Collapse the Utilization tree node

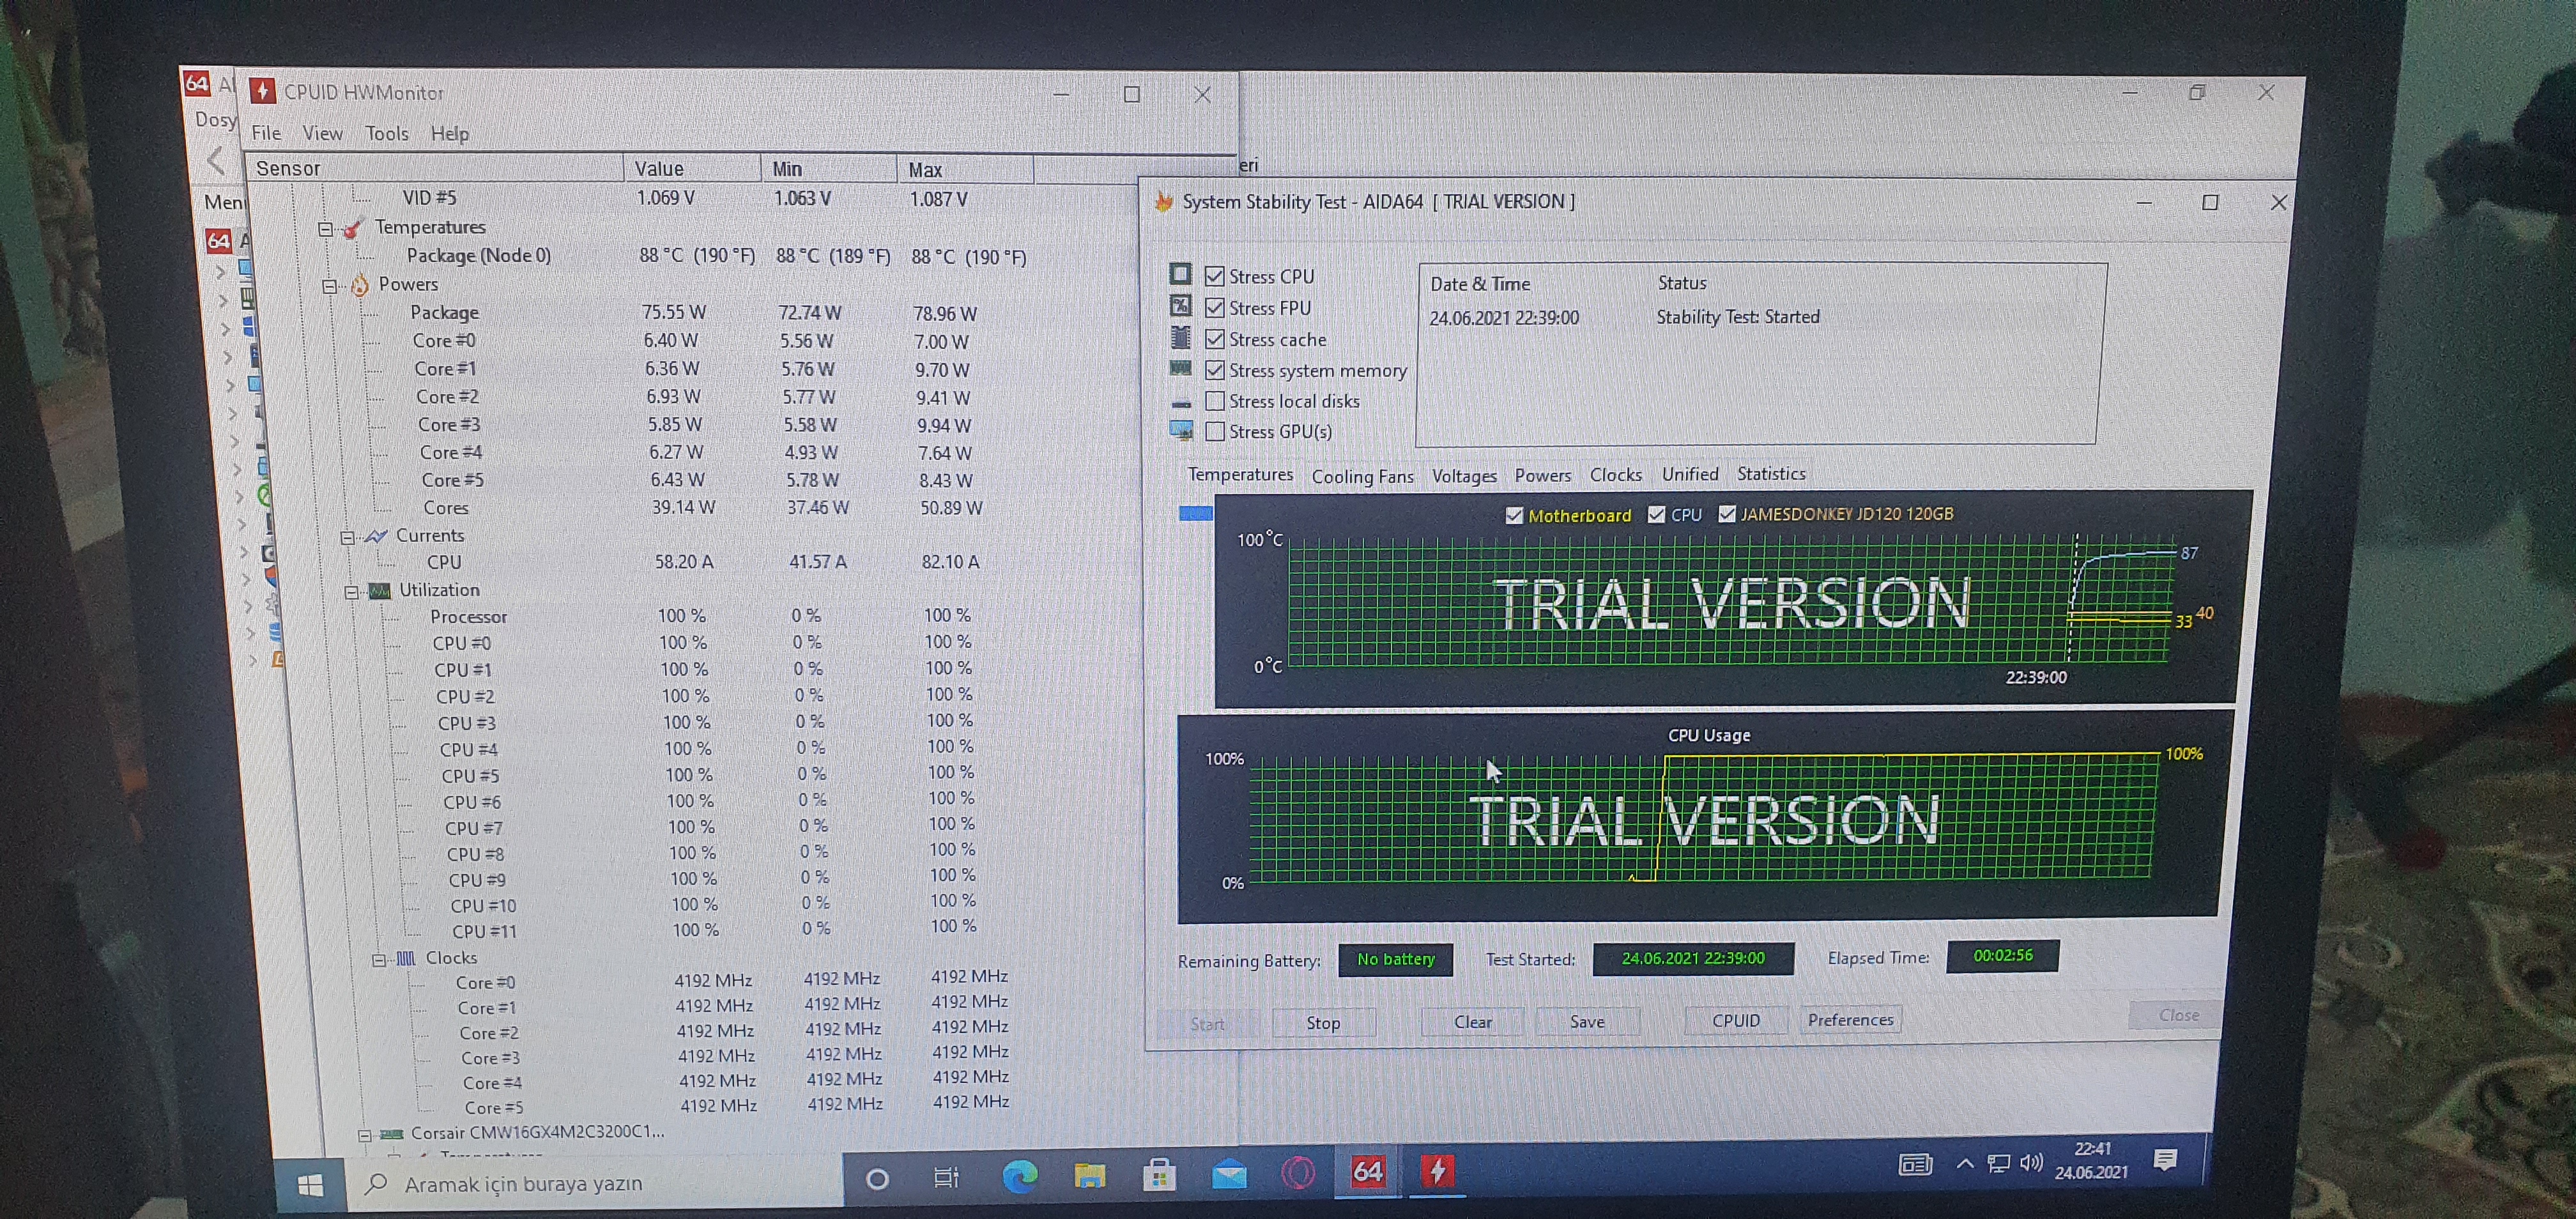pos(351,592)
